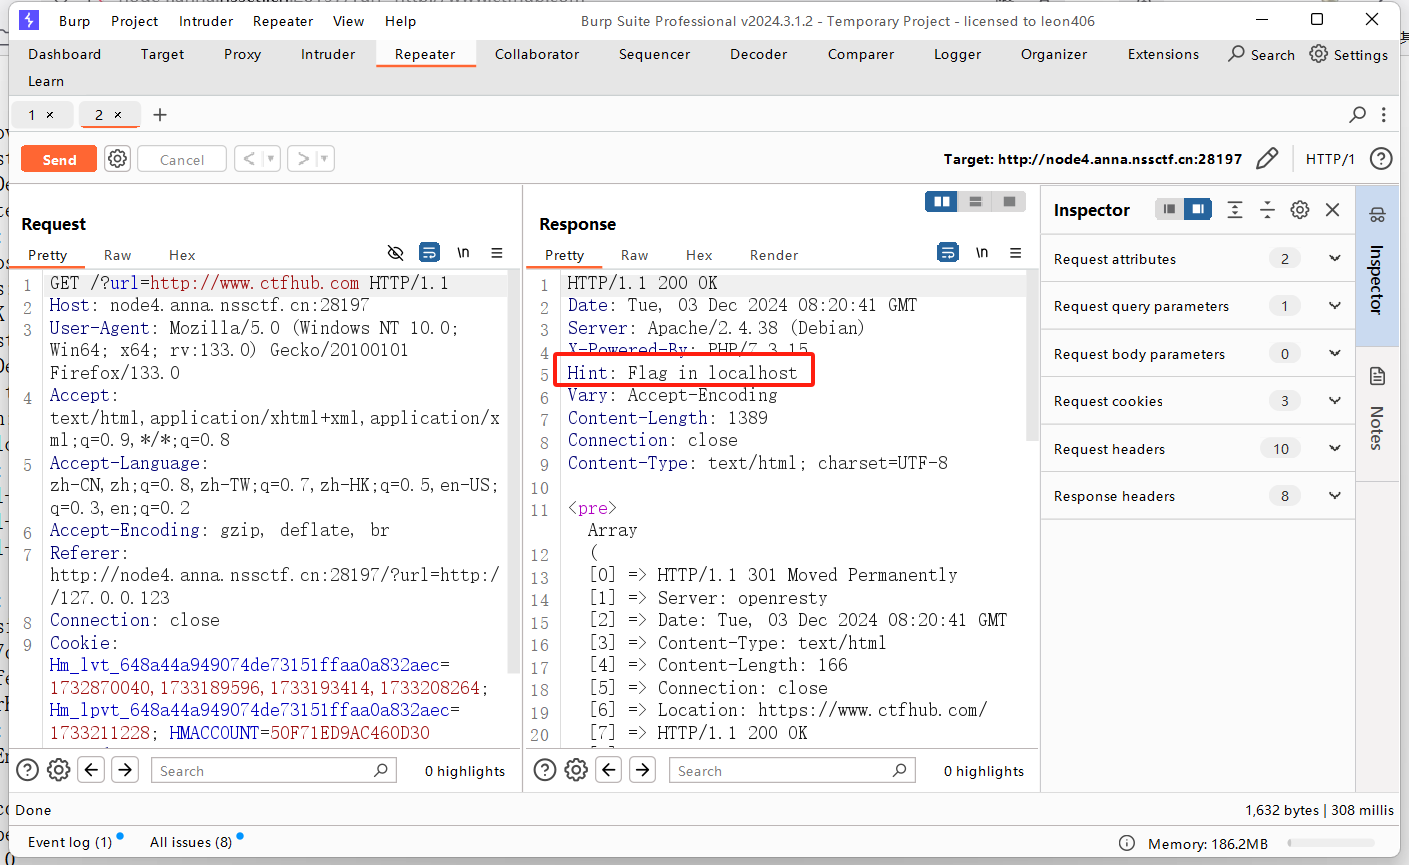Open Request pane hamburger menu
The image size is (1409, 865).
pyautogui.click(x=497, y=253)
